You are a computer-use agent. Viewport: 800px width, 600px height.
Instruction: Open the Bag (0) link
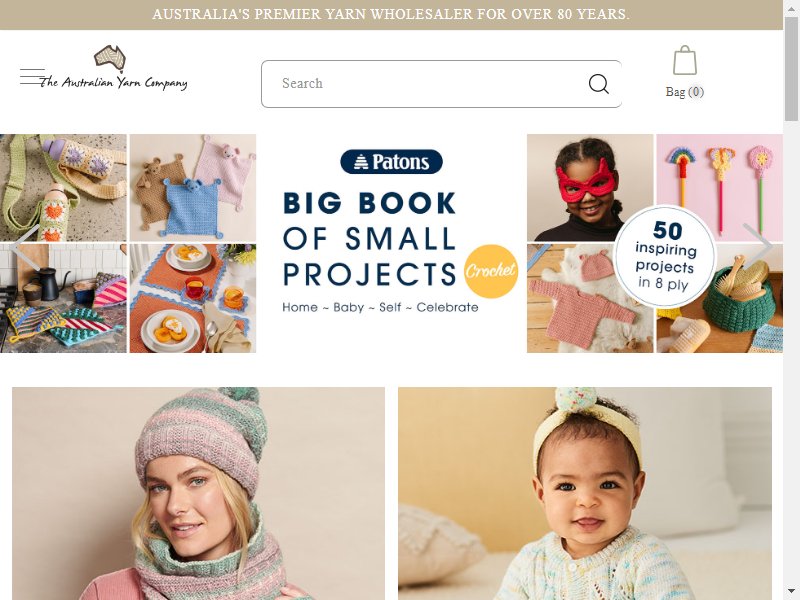pos(685,92)
